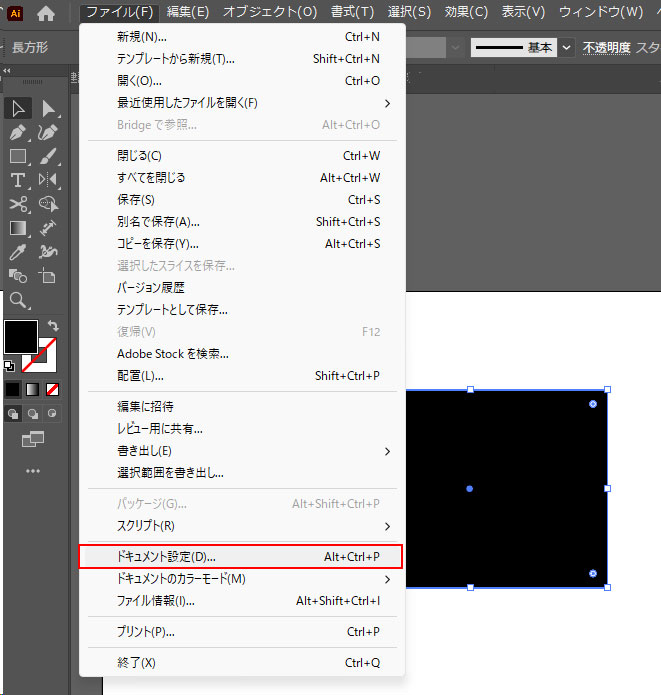This screenshot has width=661, height=695.
Task: Select the Artboard tool
Action: click(48, 276)
